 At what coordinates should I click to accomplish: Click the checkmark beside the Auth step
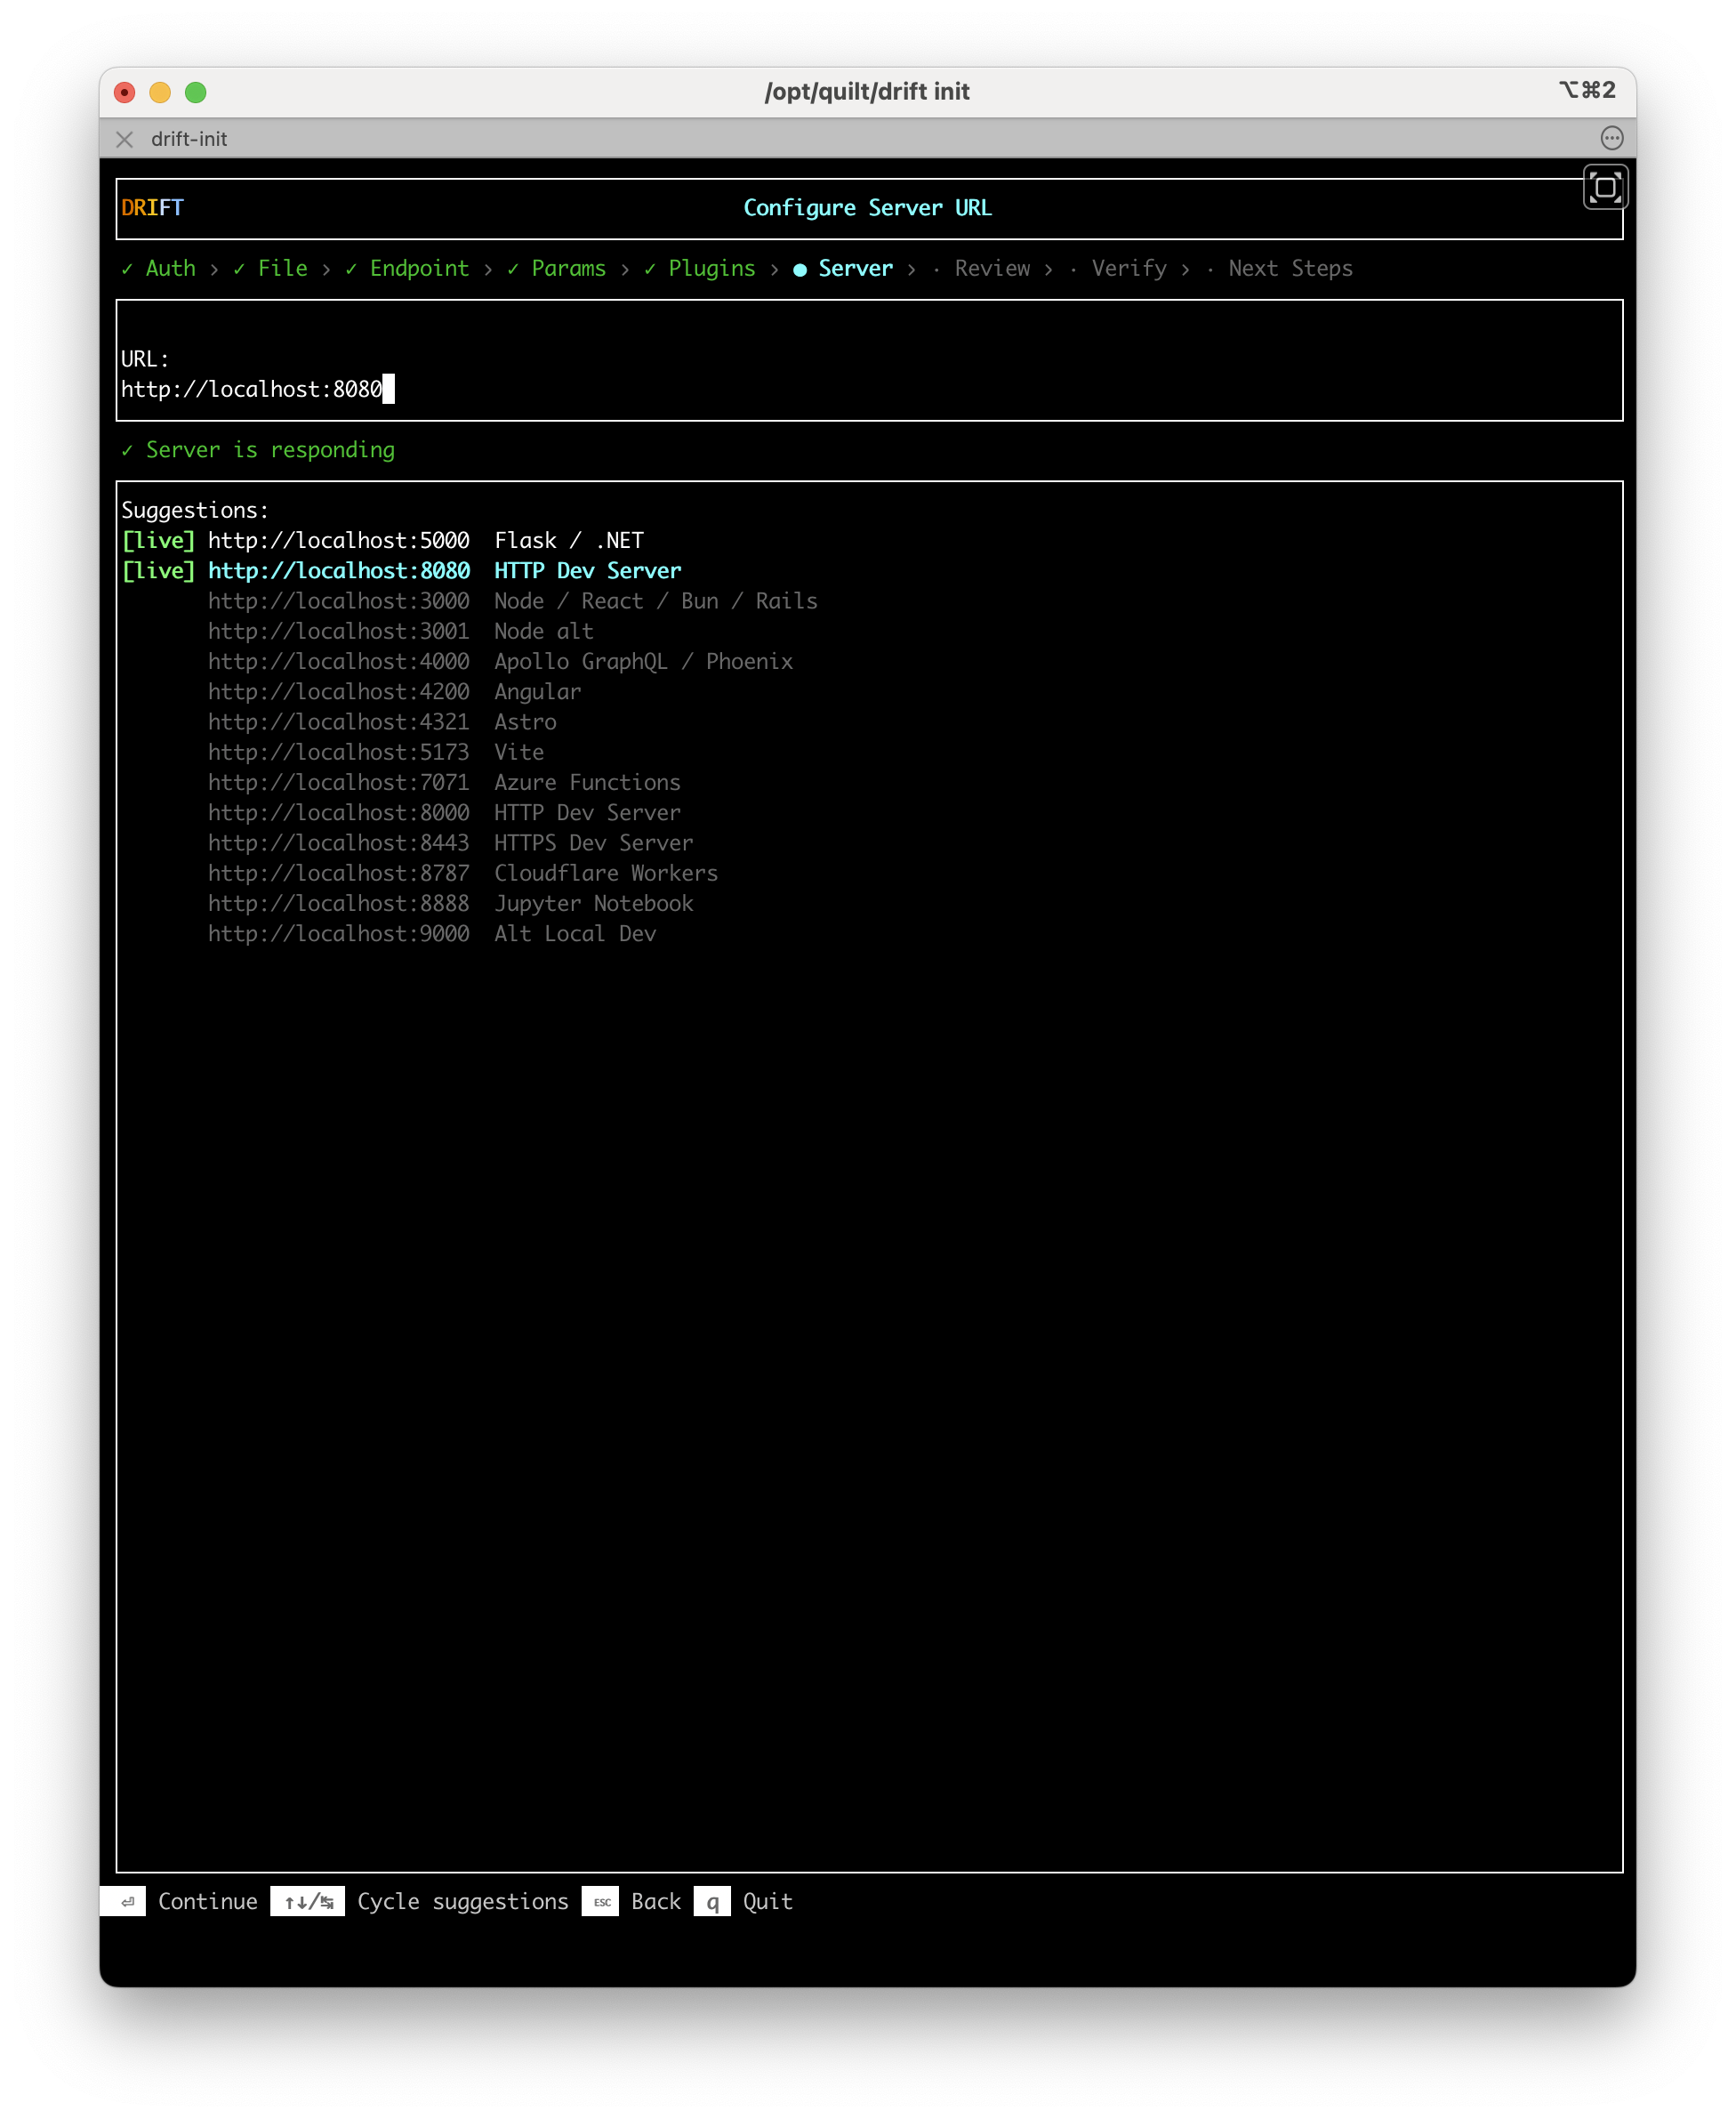127,268
